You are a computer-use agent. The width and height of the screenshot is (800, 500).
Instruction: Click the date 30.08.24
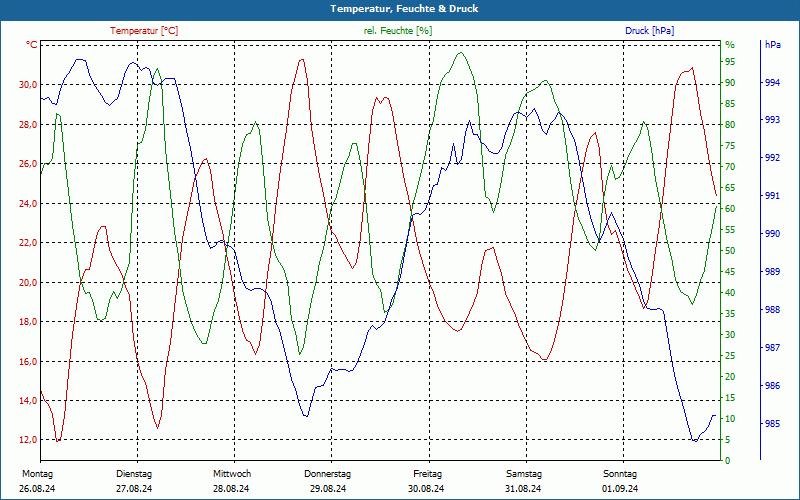pos(426,489)
